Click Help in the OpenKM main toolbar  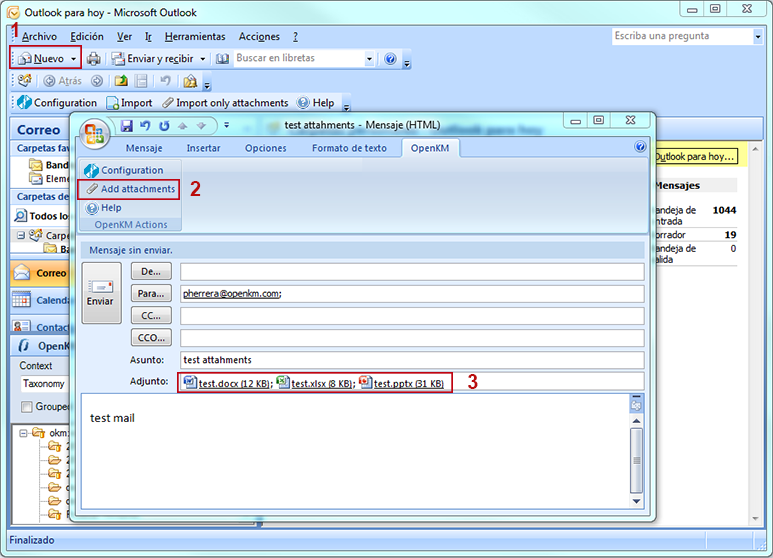(316, 103)
